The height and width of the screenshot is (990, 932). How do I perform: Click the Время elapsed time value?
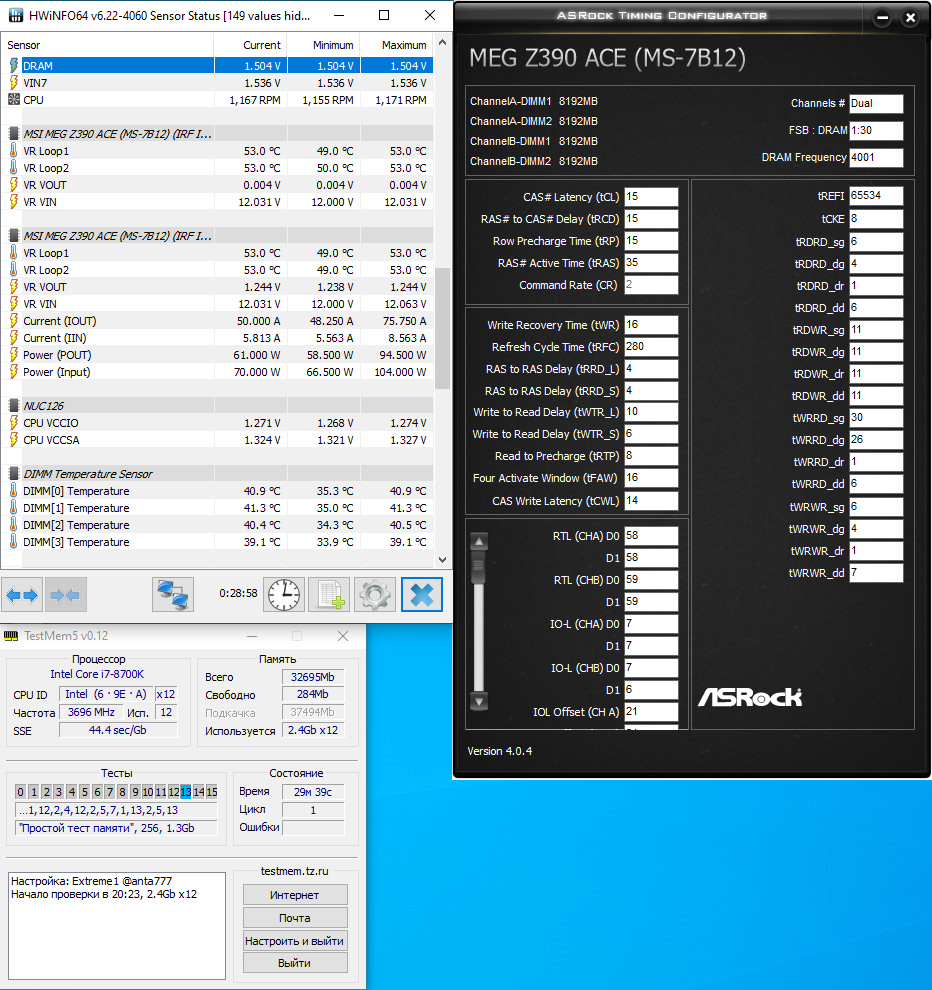313,792
